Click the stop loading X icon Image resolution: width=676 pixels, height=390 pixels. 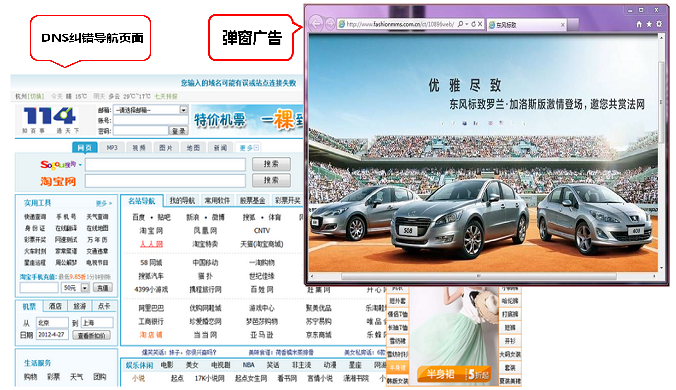tap(480, 24)
